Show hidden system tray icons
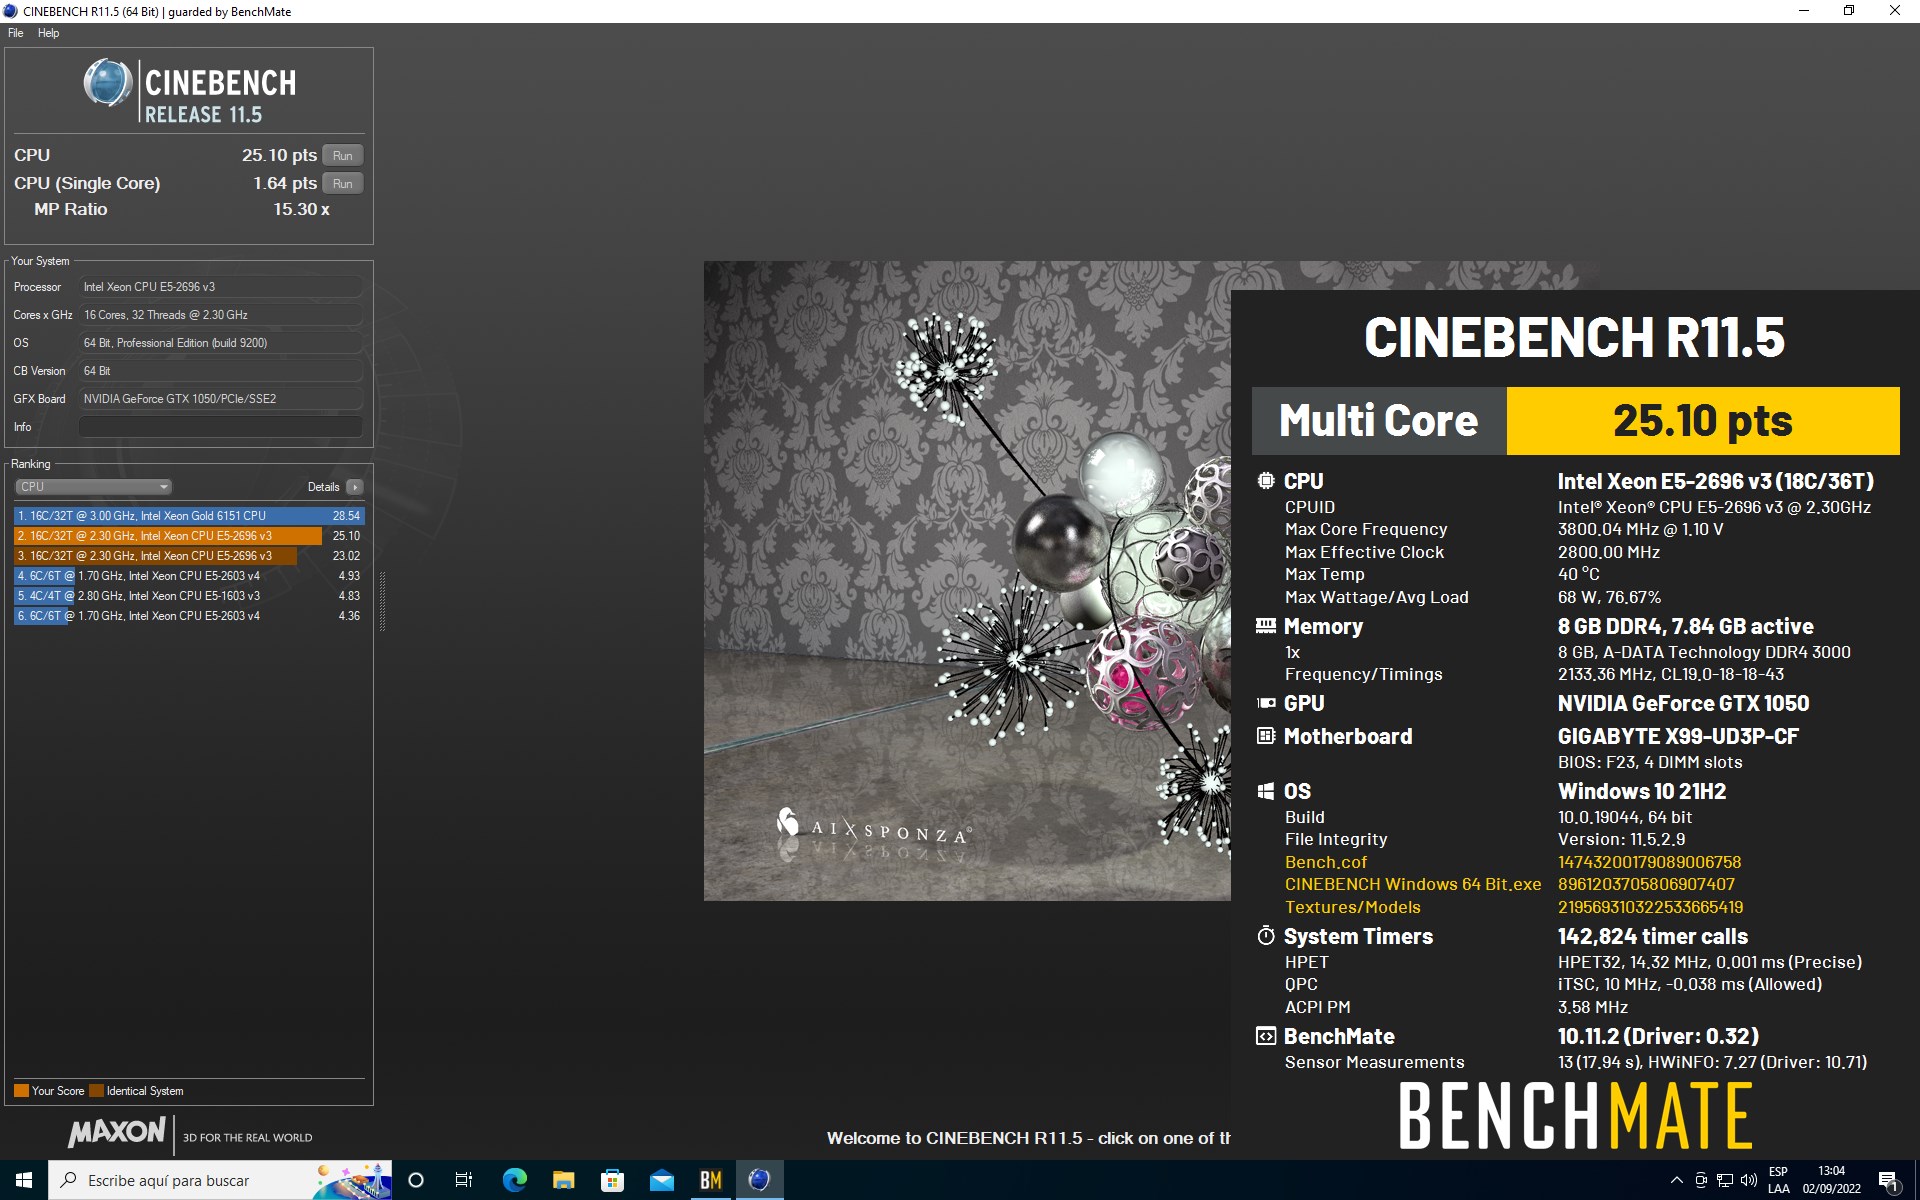This screenshot has height=1200, width=1920. 1677,1180
